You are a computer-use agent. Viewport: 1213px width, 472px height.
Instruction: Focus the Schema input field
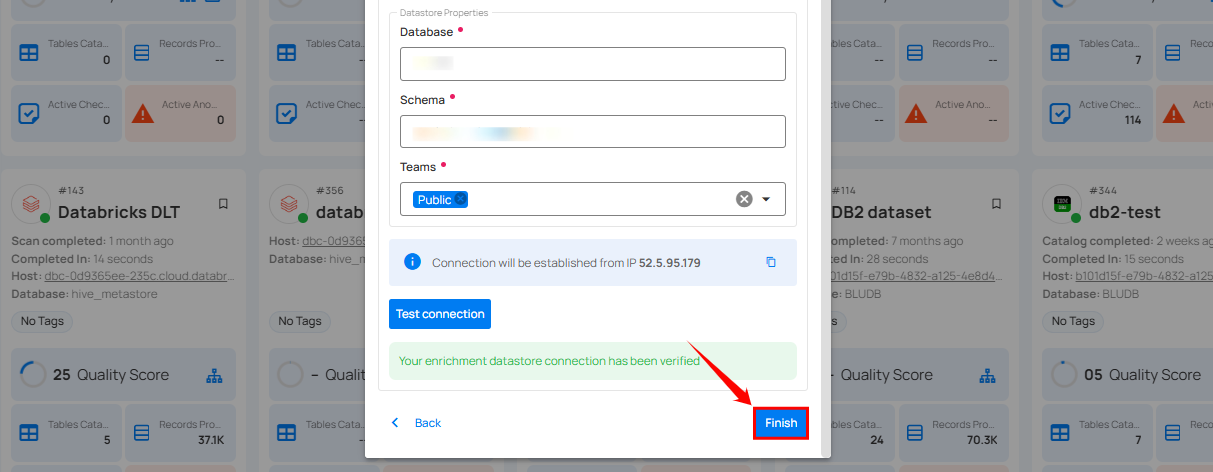[592, 132]
